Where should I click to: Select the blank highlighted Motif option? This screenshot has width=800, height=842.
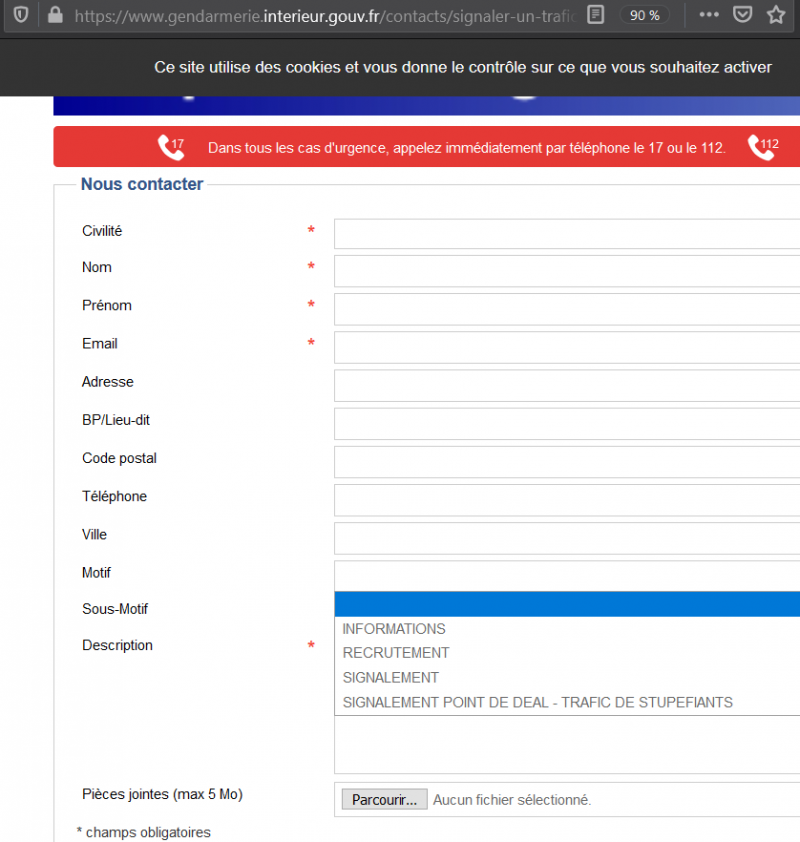566,604
